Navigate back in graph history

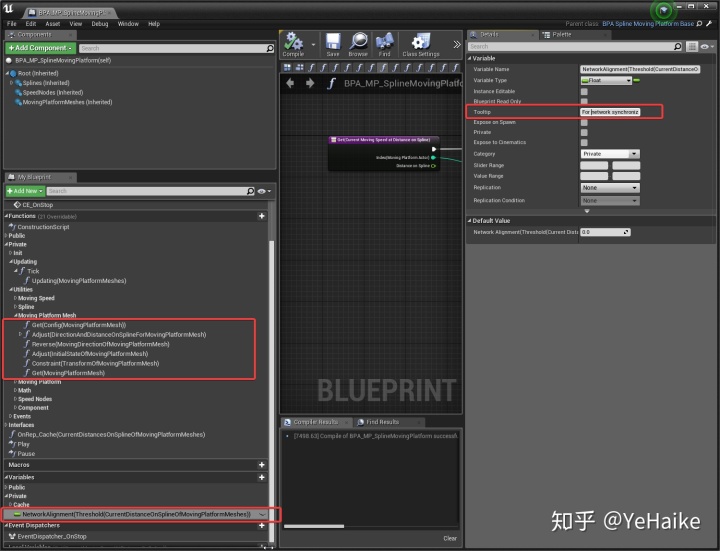pos(290,83)
